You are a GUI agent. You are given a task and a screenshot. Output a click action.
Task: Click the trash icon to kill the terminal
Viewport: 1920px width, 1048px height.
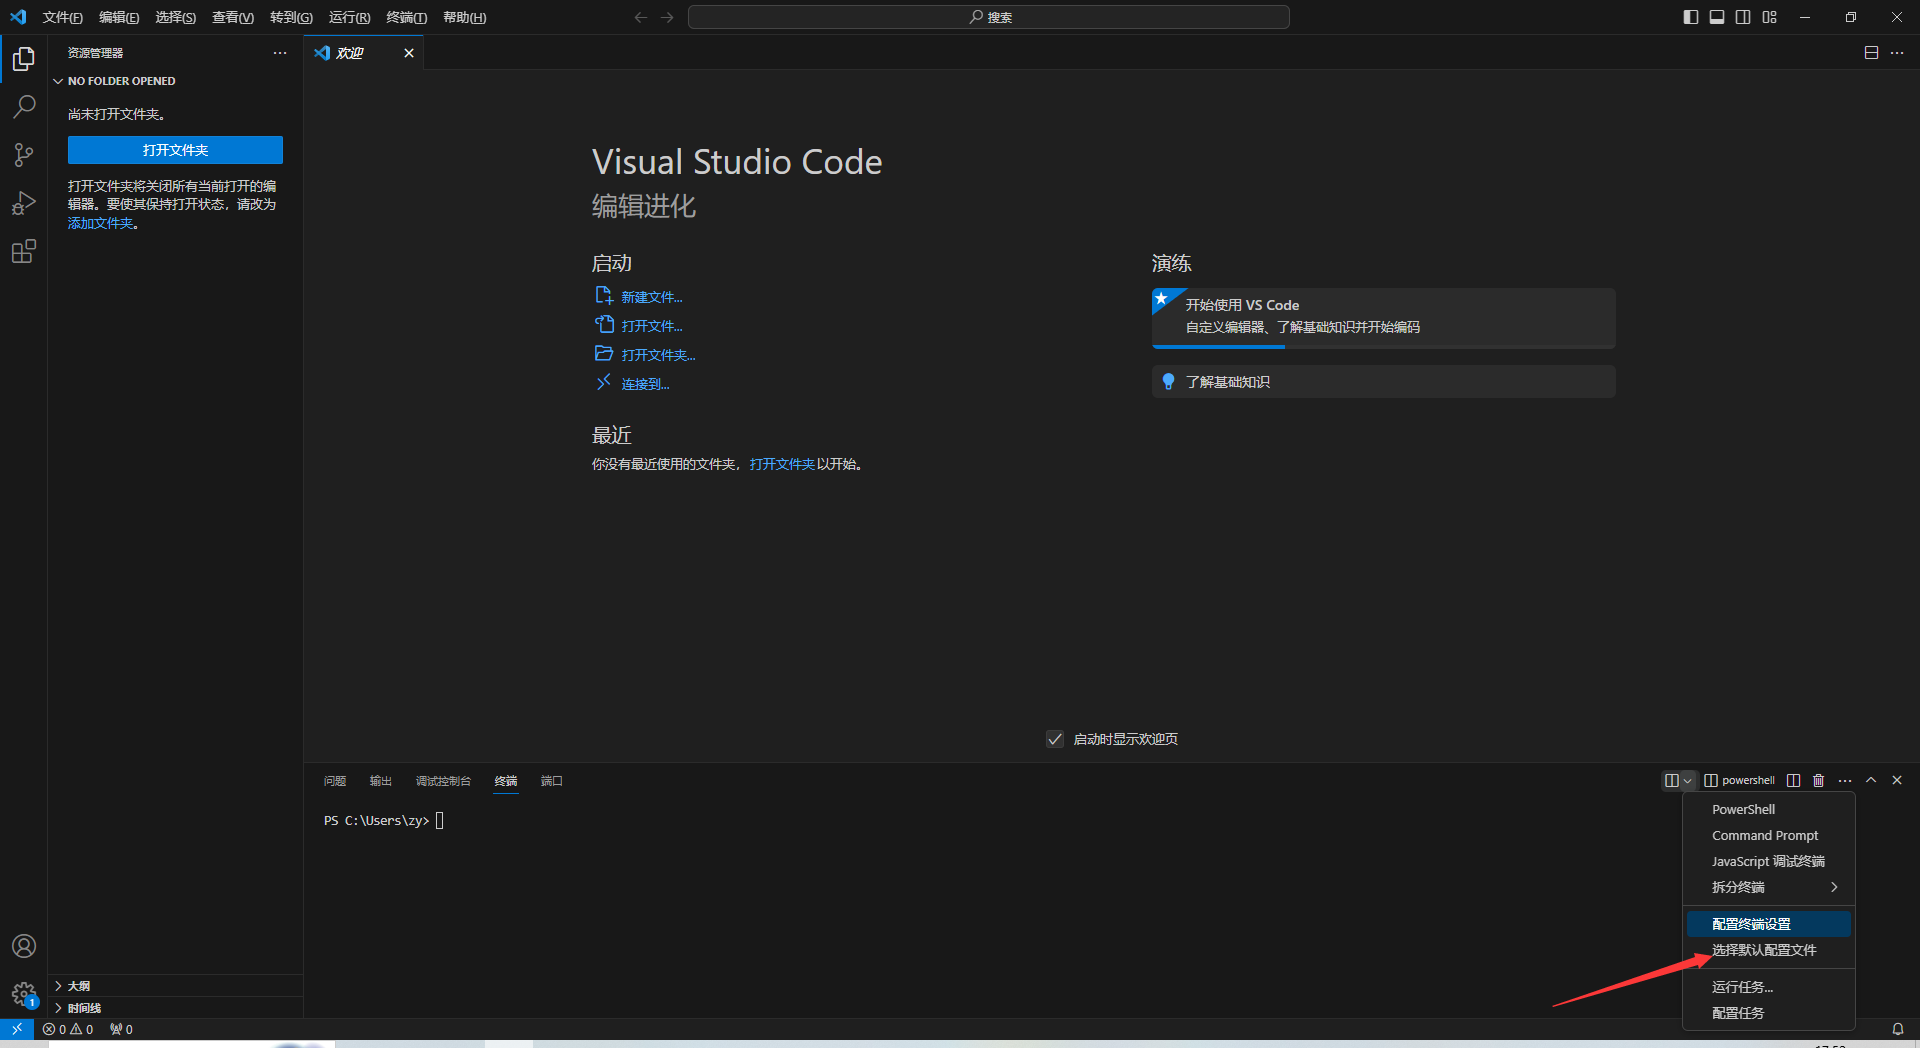[1819, 780]
